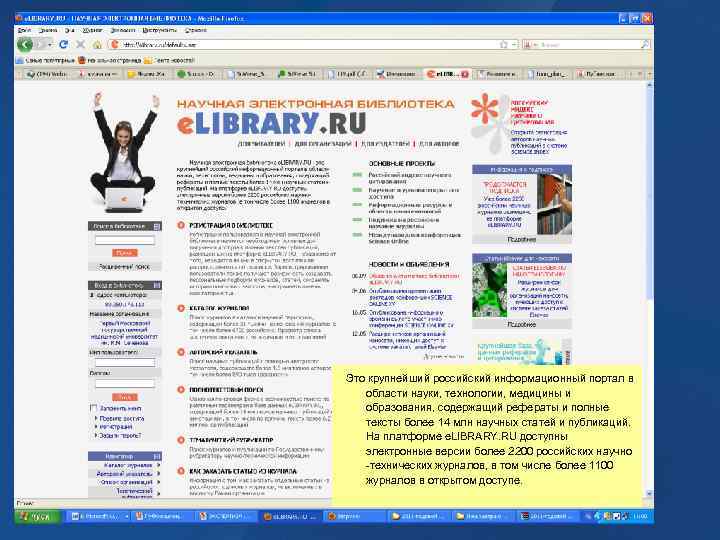This screenshot has height=540, width=720.
Task: Click the orange asterisk Science Index logo
Action: 485,108
